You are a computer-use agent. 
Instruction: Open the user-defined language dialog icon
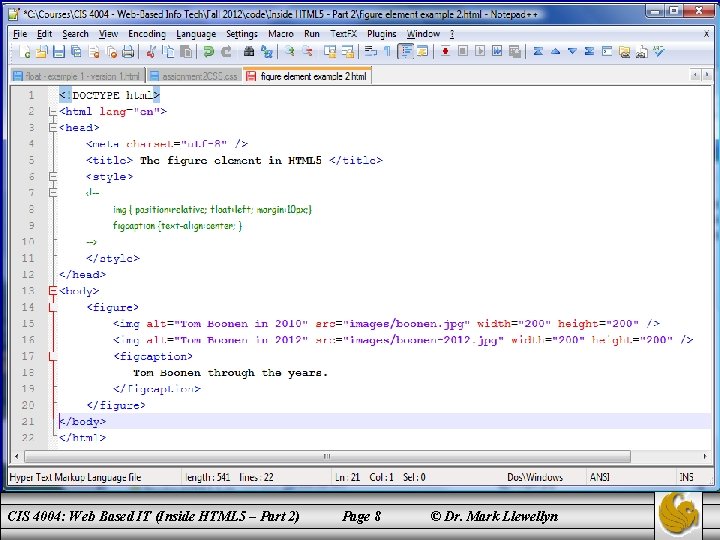click(x=422, y=52)
